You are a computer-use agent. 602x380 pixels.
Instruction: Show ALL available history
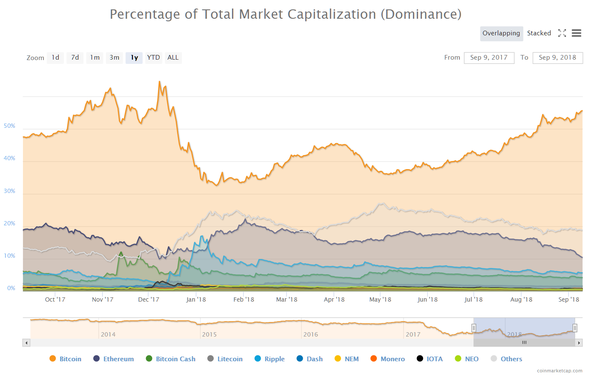click(173, 58)
